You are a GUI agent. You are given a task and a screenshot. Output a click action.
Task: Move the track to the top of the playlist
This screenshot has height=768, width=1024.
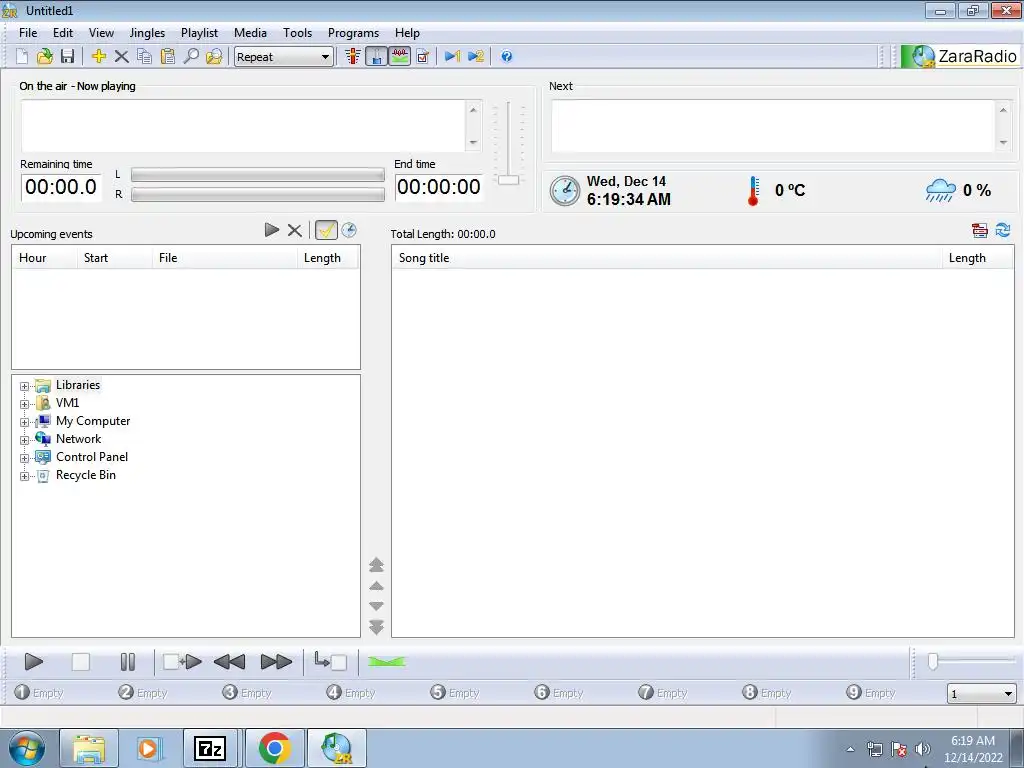(x=376, y=565)
